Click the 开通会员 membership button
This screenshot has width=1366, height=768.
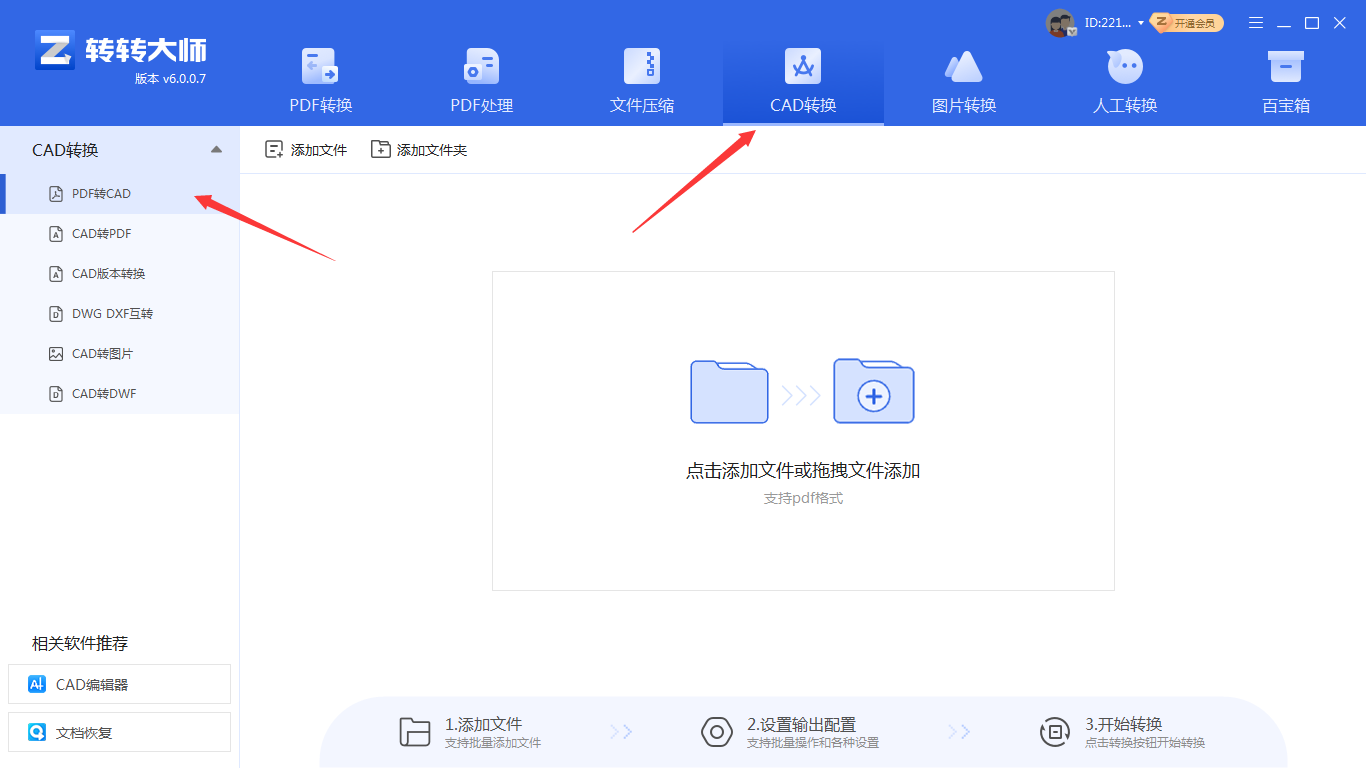coord(1186,22)
